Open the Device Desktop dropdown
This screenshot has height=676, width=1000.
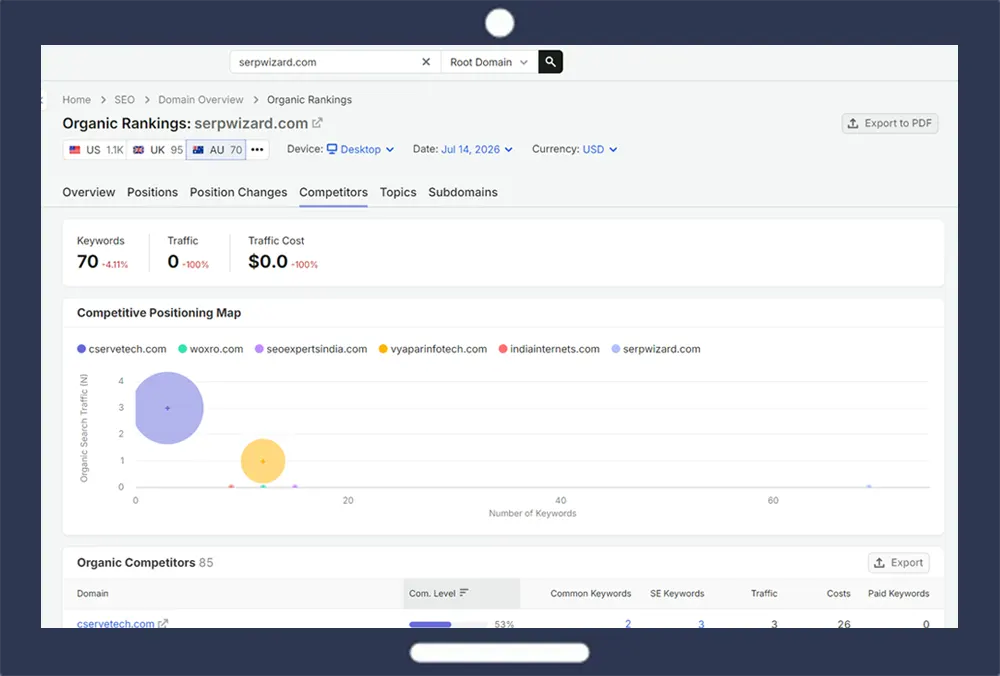pos(360,149)
